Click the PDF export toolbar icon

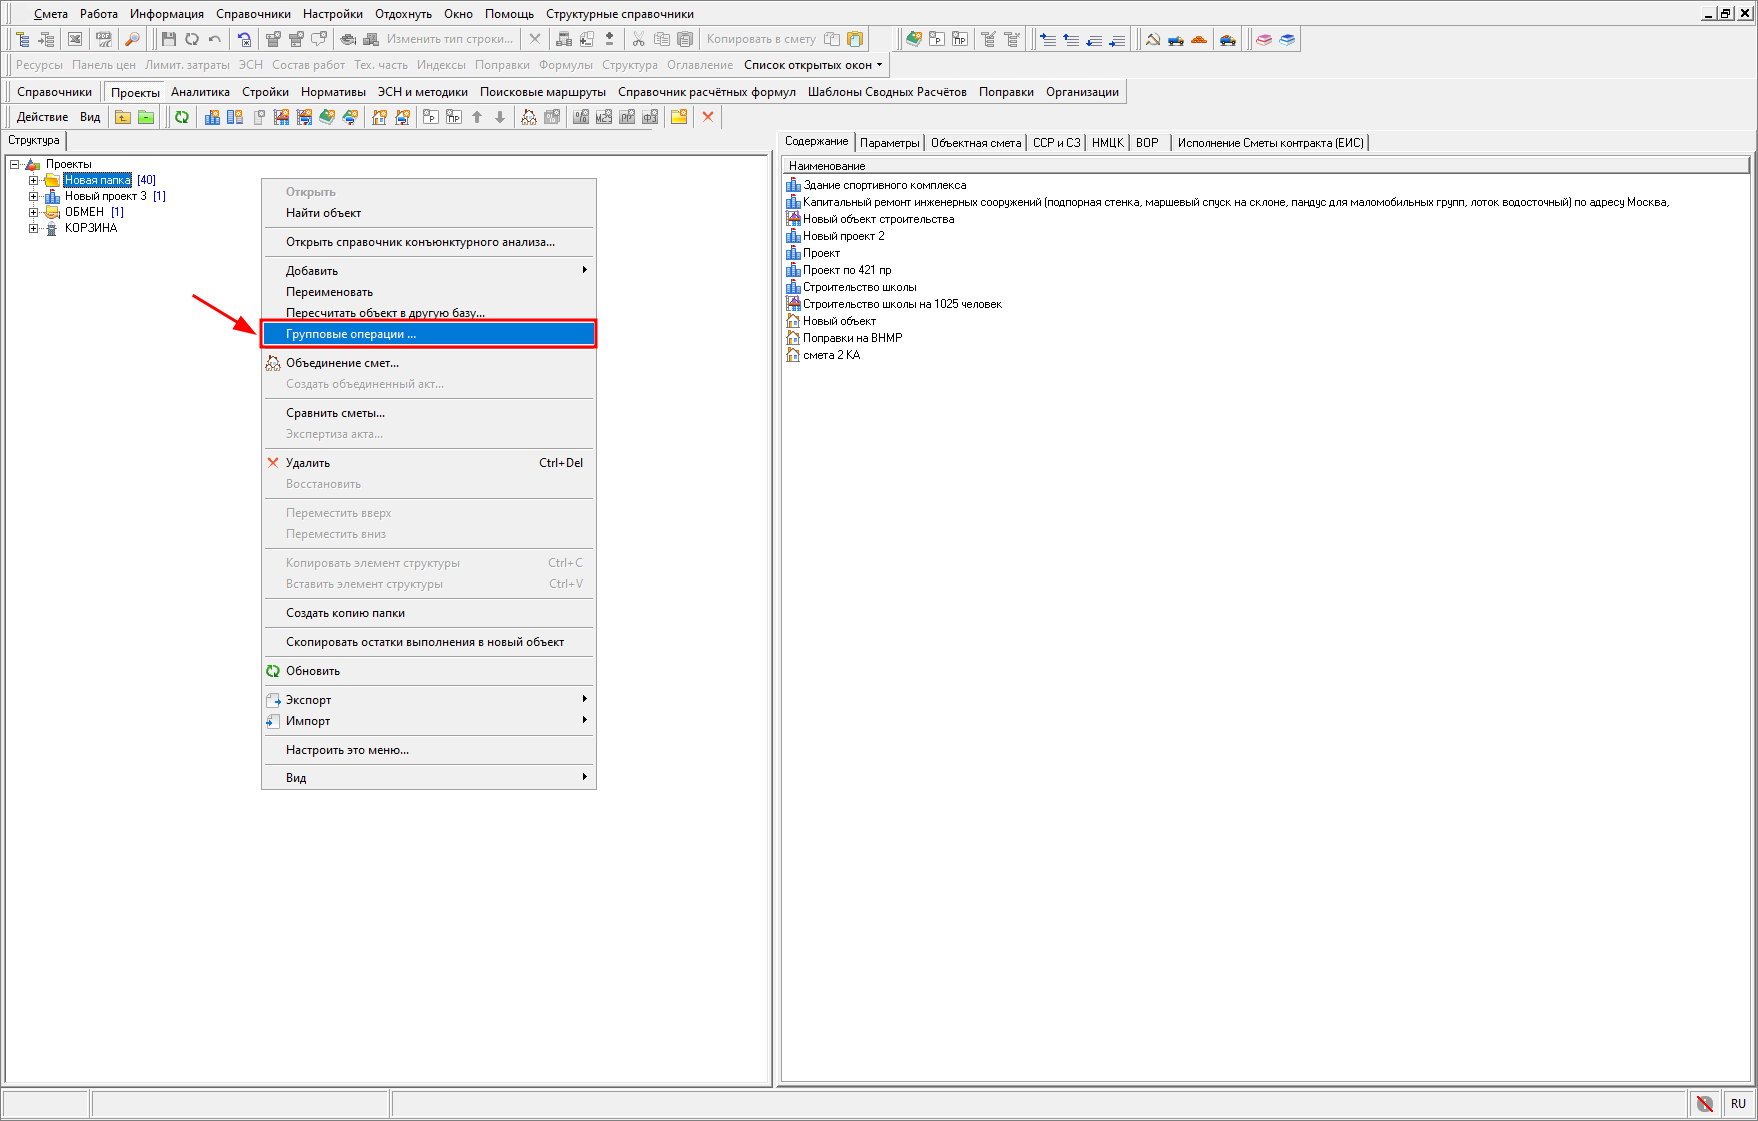coord(103,39)
